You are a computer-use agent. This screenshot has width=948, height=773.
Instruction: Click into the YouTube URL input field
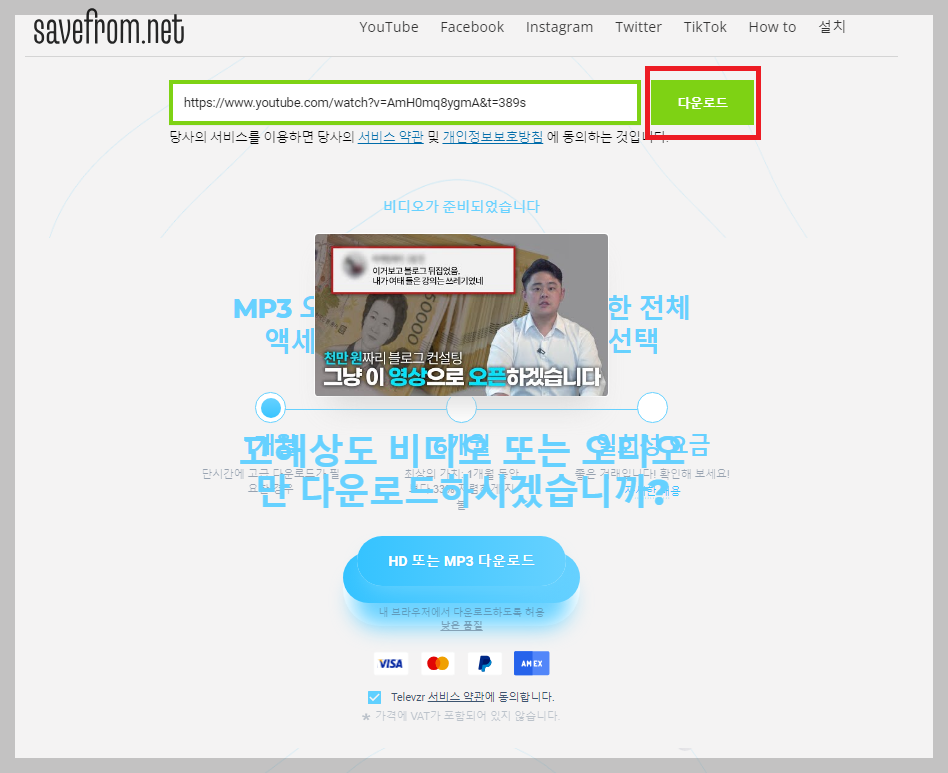click(404, 103)
